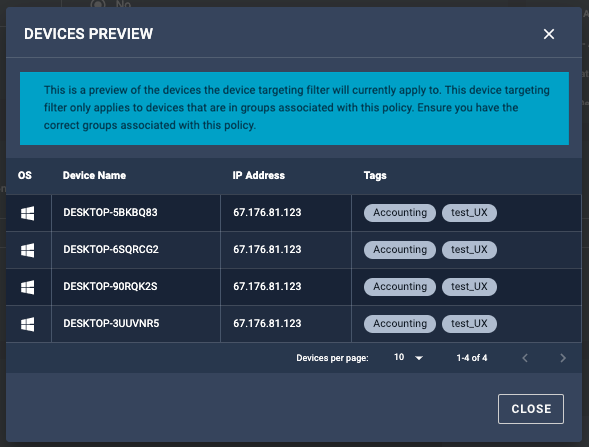Sort by the IP Address column header
This screenshot has height=447, width=589.
pyautogui.click(x=258, y=175)
